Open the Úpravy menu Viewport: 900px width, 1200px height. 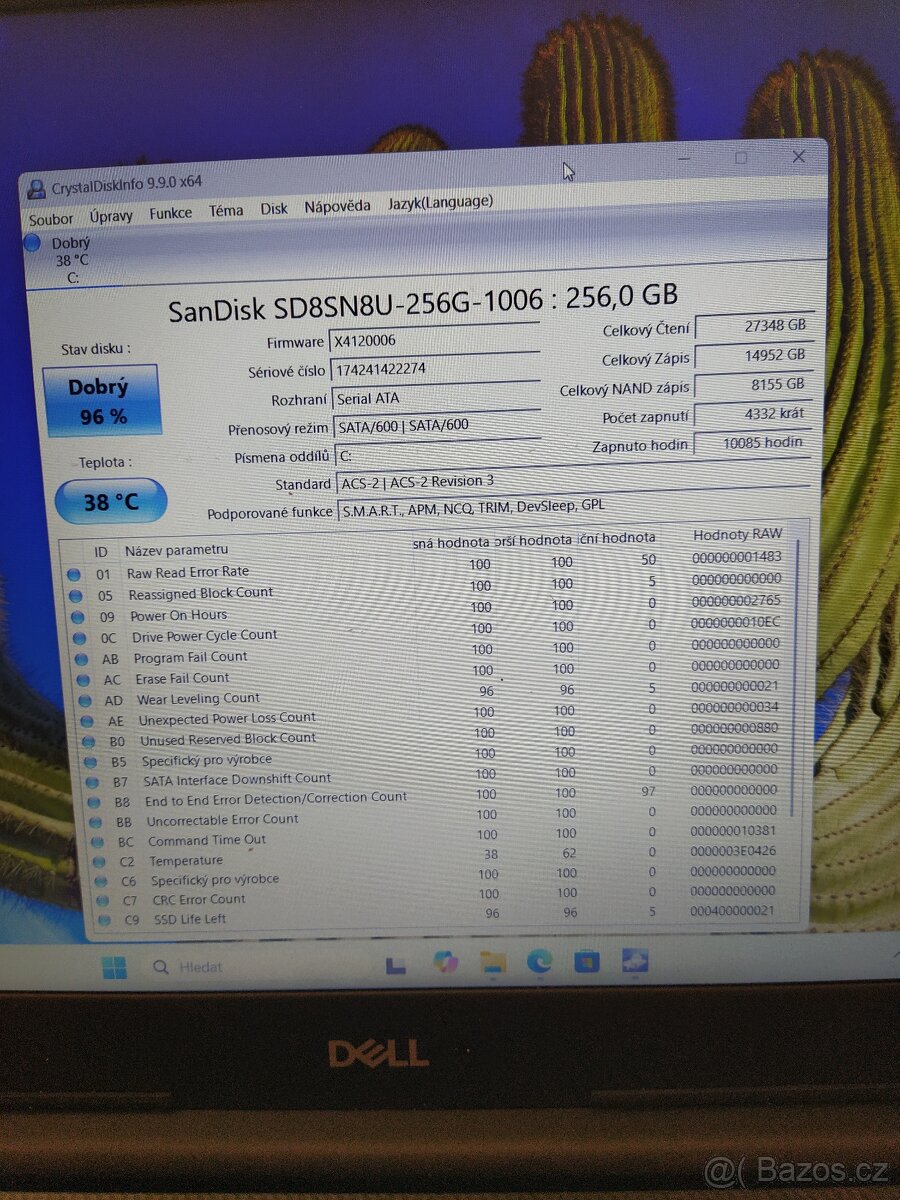(x=111, y=215)
